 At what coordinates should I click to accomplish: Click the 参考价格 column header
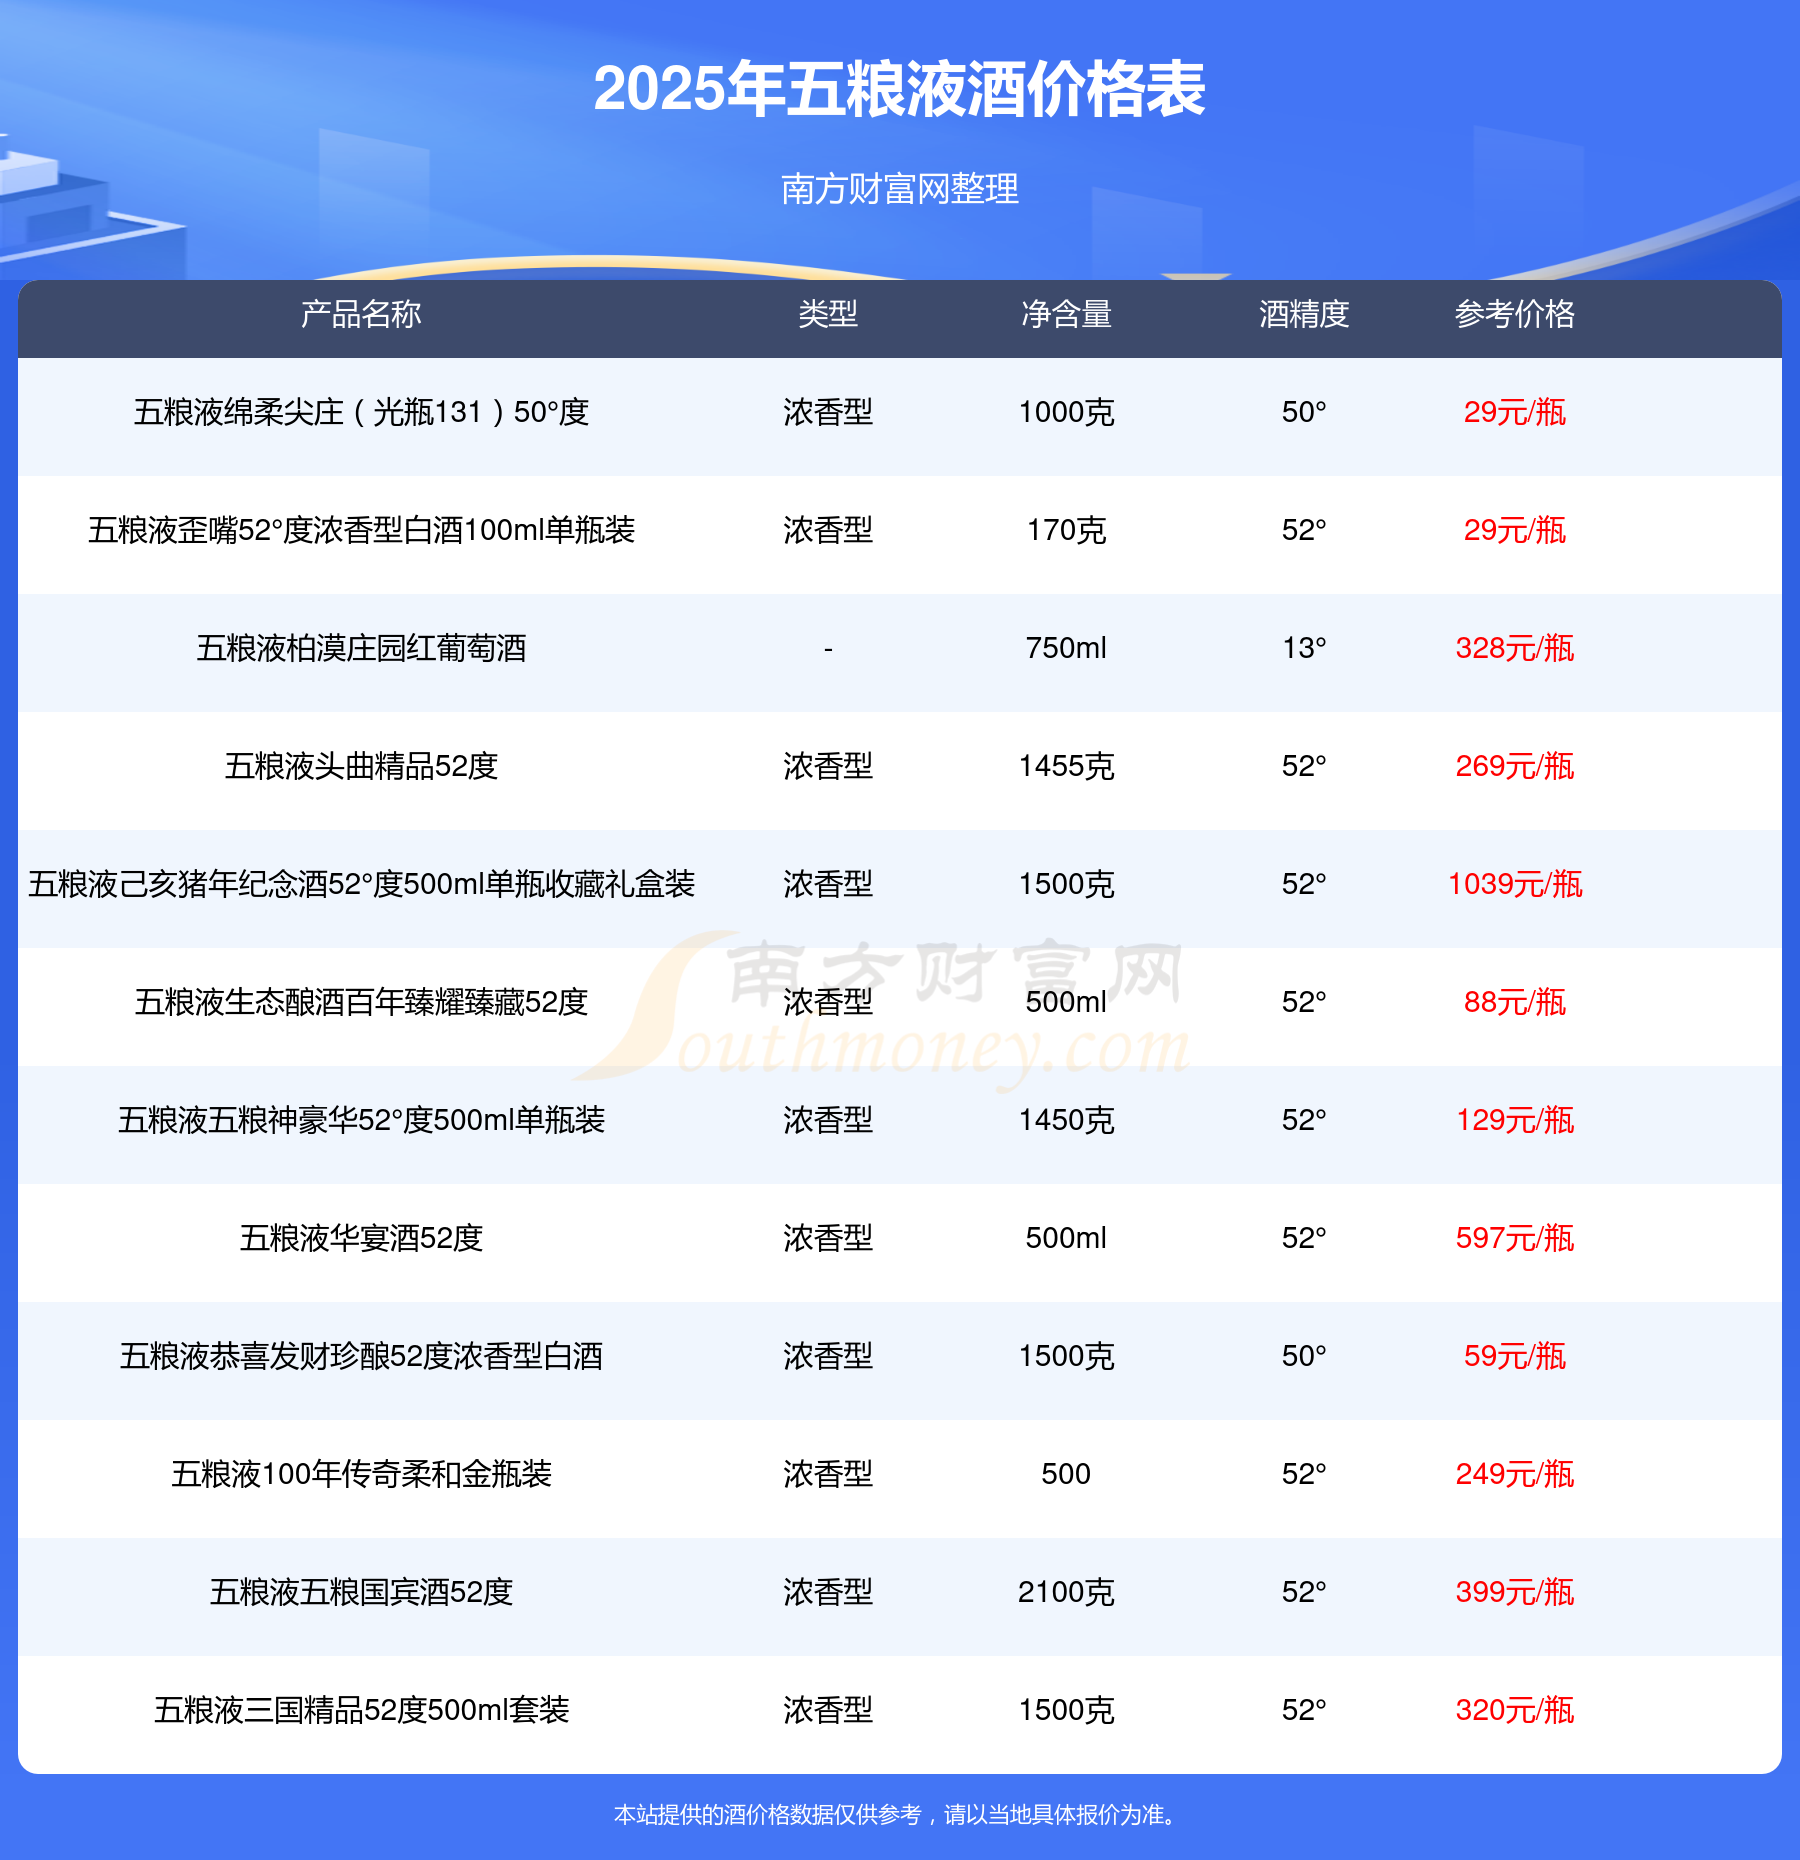click(1515, 314)
